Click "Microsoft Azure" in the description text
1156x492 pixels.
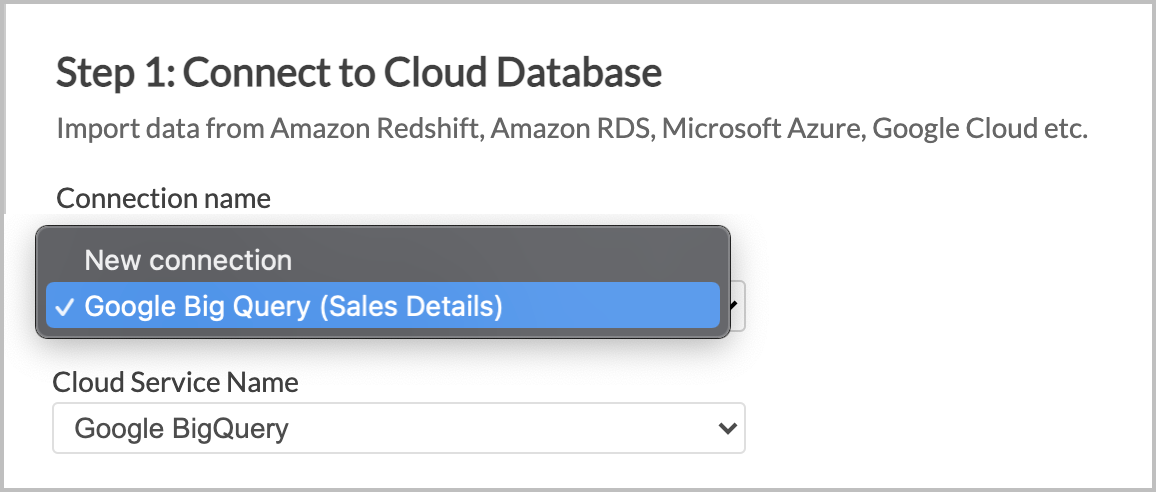point(763,129)
